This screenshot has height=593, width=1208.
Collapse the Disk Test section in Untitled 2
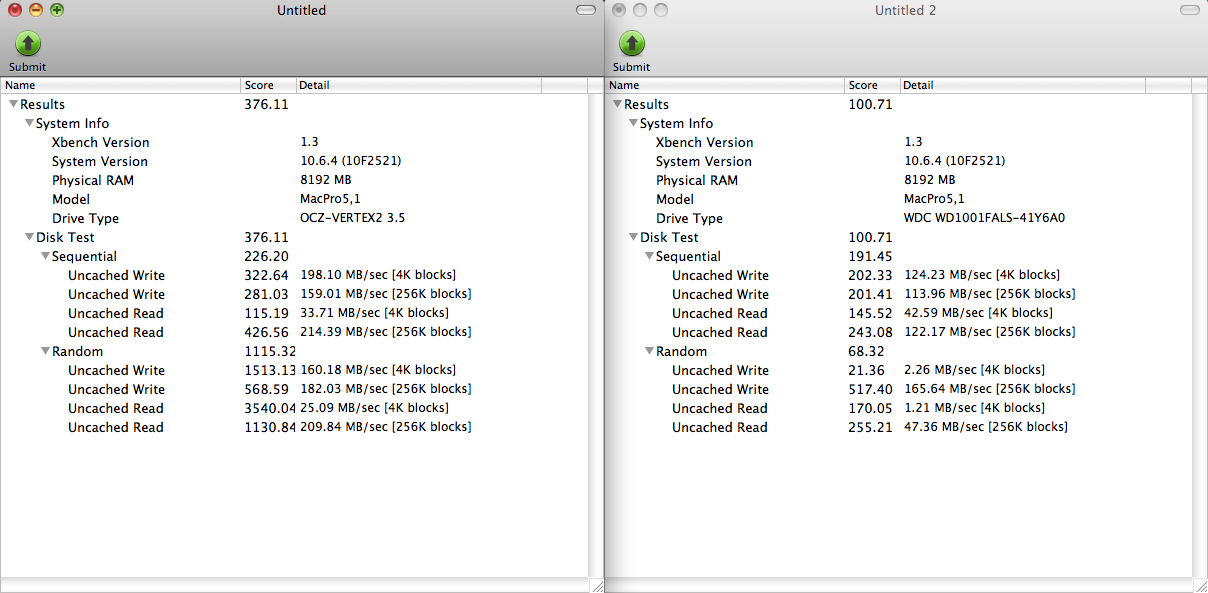pos(632,237)
